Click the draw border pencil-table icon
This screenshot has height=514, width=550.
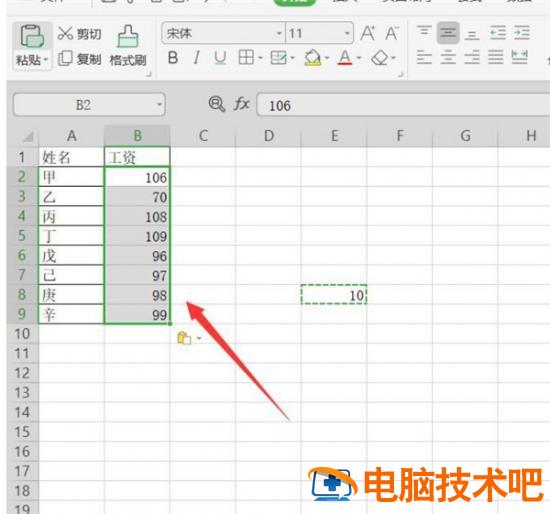click(279, 58)
